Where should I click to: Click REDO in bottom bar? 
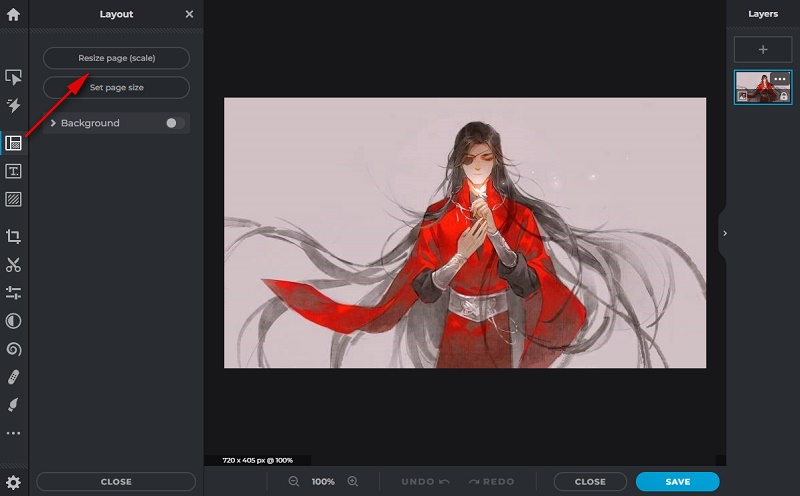click(491, 482)
